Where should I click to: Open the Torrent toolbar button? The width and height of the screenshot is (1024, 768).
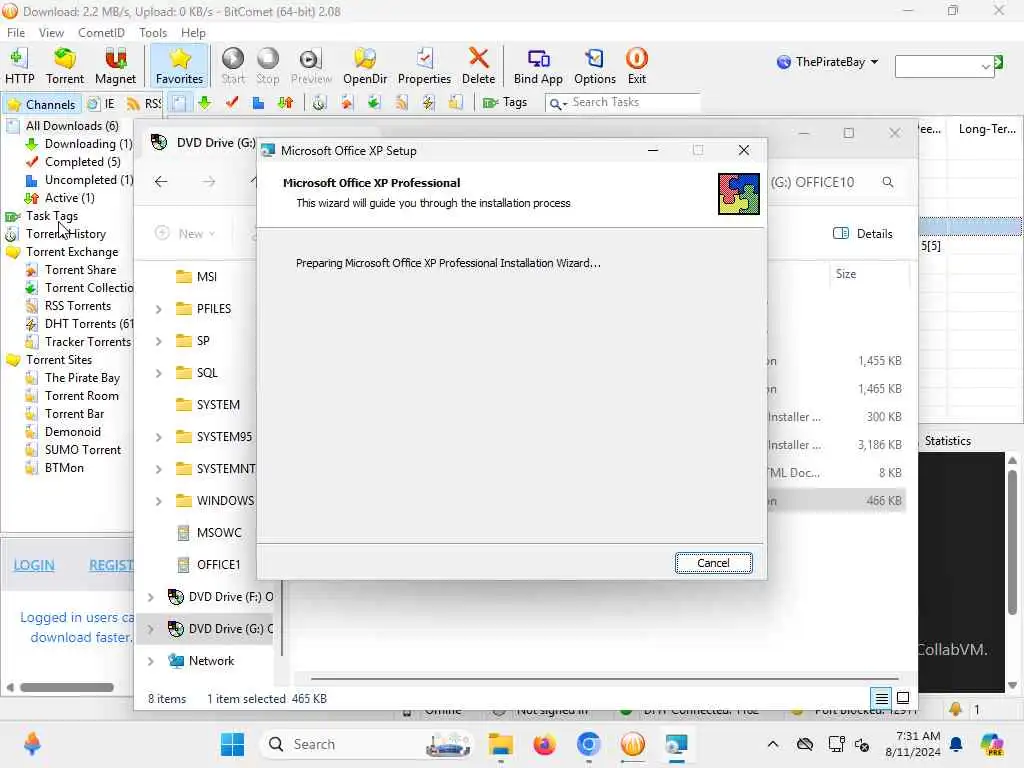tap(65, 66)
